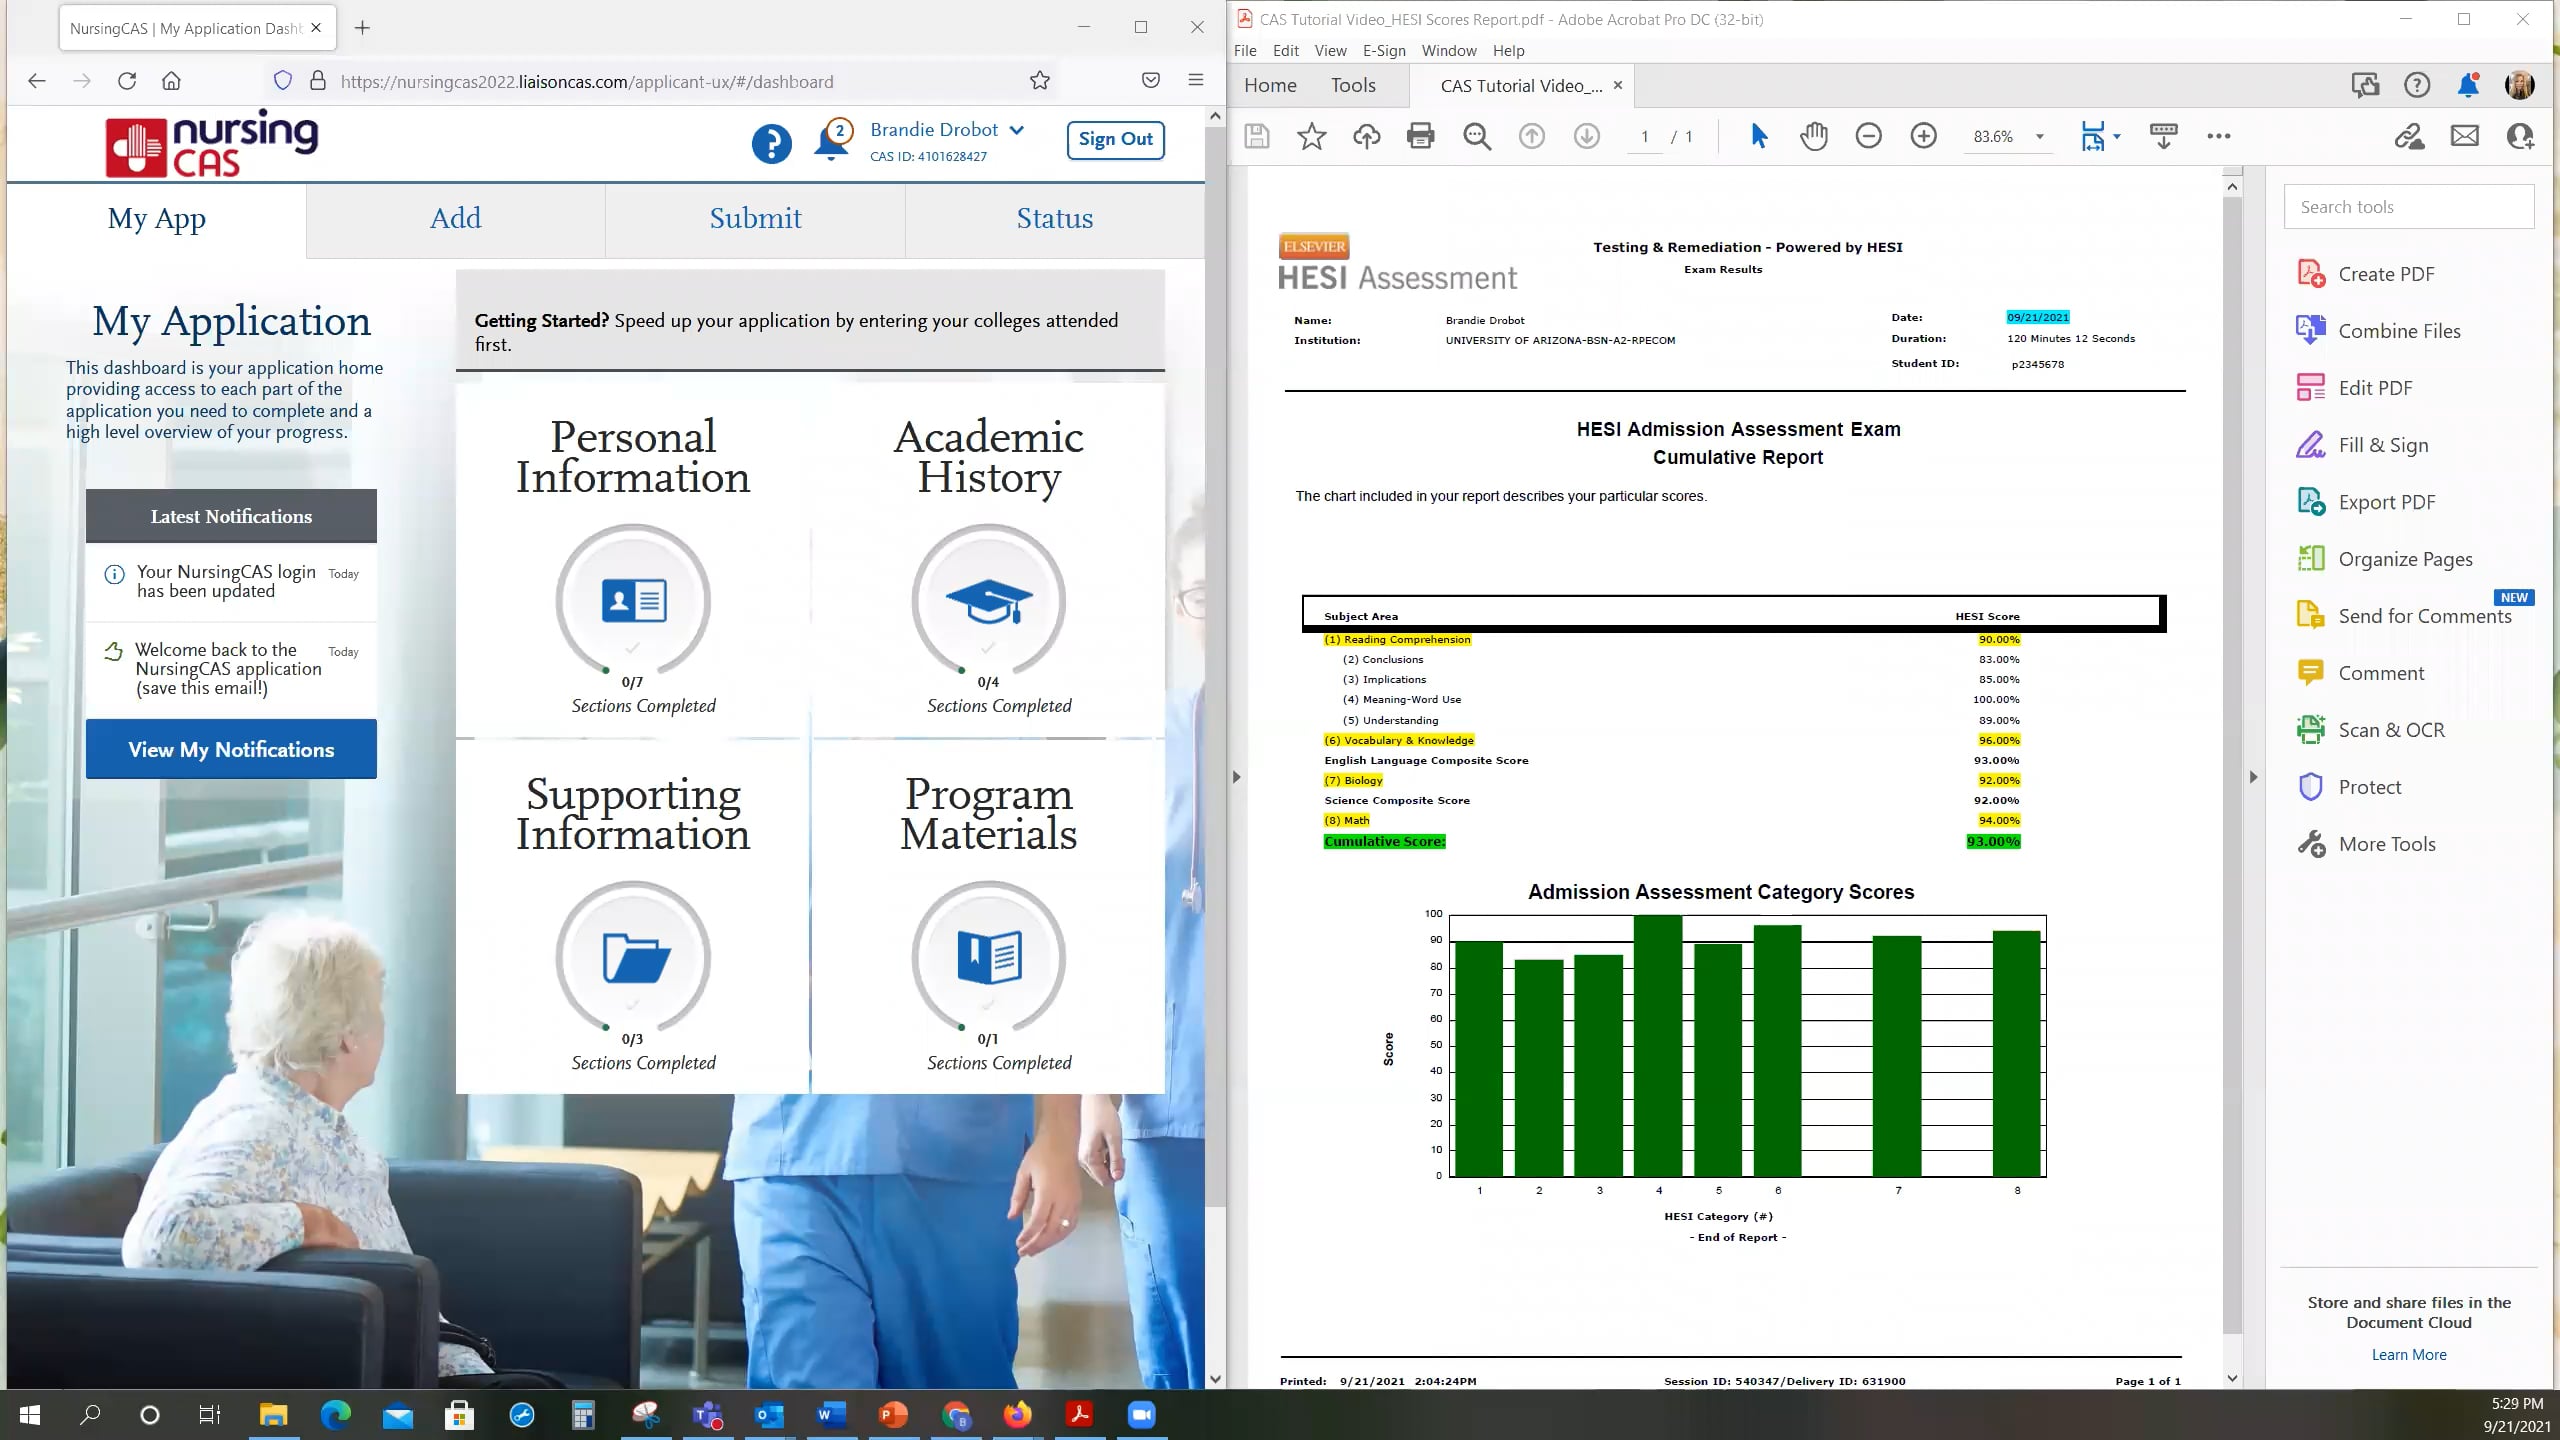Click the Print icon in Acrobat toolbar
Image resolution: width=2560 pixels, height=1440 pixels.
(1420, 136)
